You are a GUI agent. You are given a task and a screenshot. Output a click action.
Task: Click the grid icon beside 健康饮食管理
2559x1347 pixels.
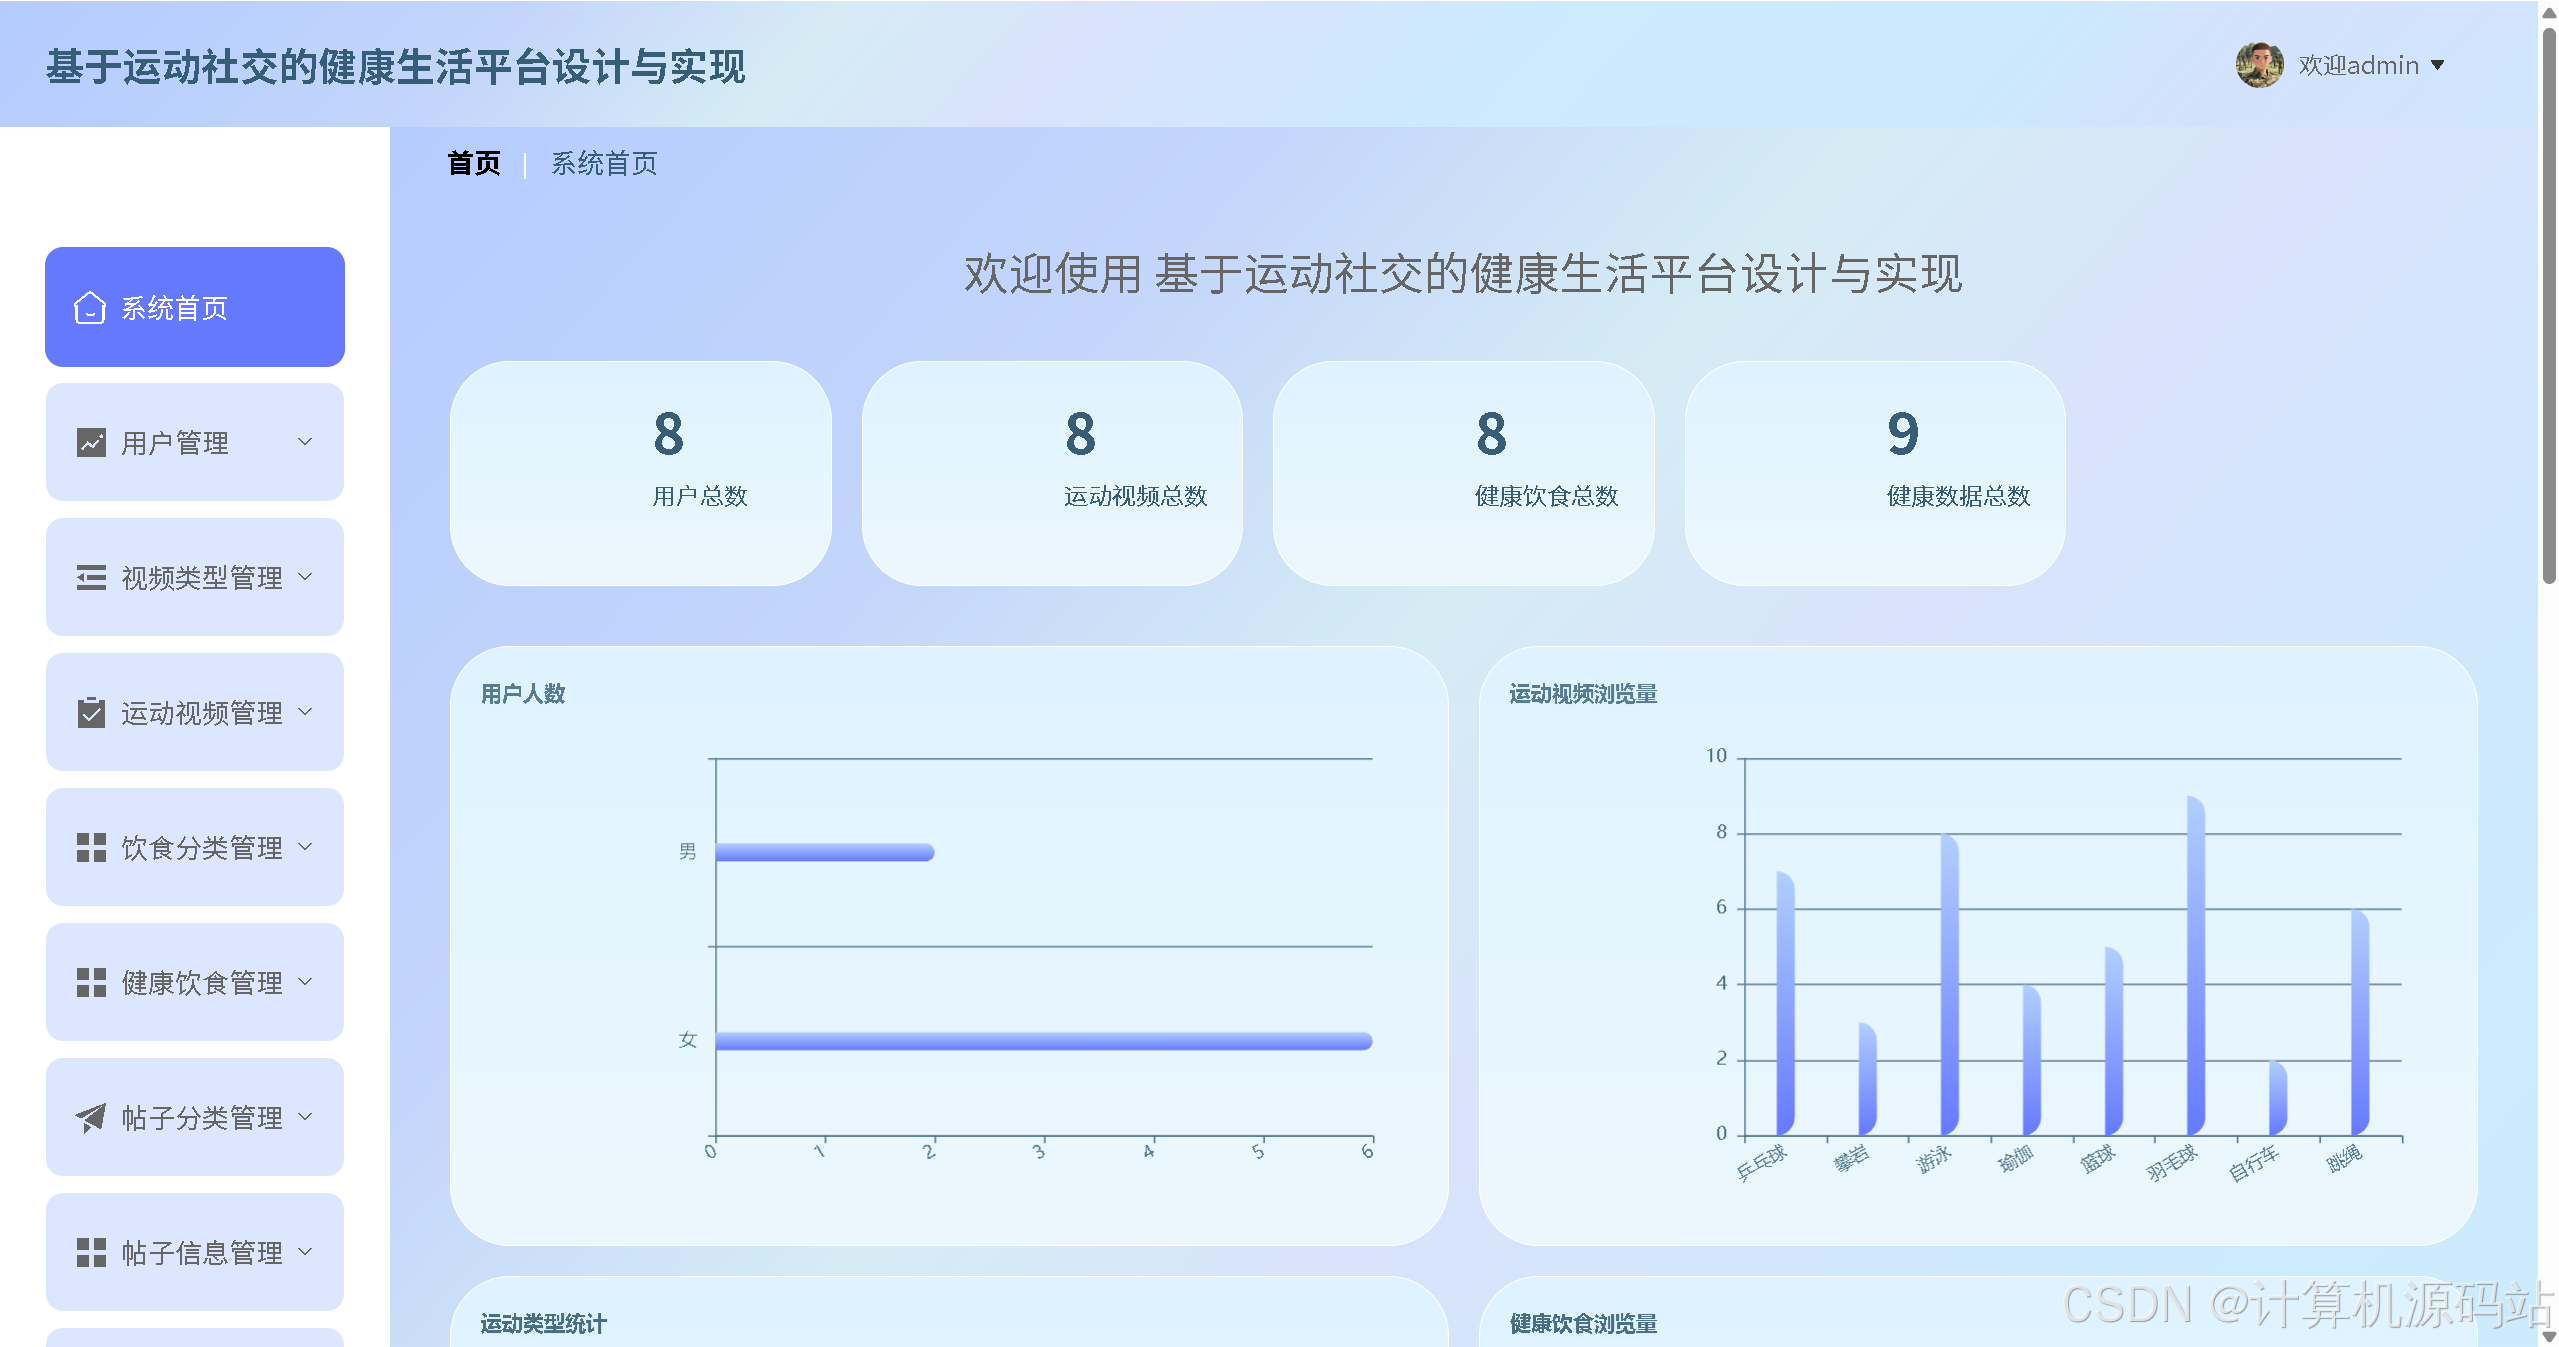click(x=91, y=982)
